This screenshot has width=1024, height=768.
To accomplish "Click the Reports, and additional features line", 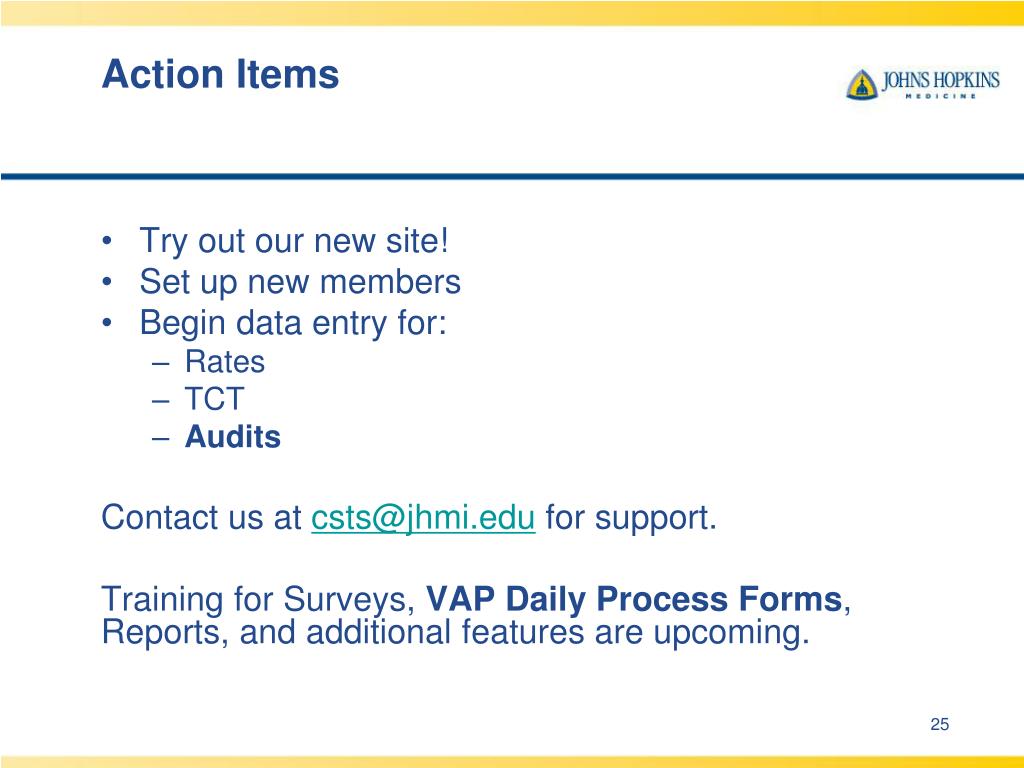I will [x=456, y=632].
